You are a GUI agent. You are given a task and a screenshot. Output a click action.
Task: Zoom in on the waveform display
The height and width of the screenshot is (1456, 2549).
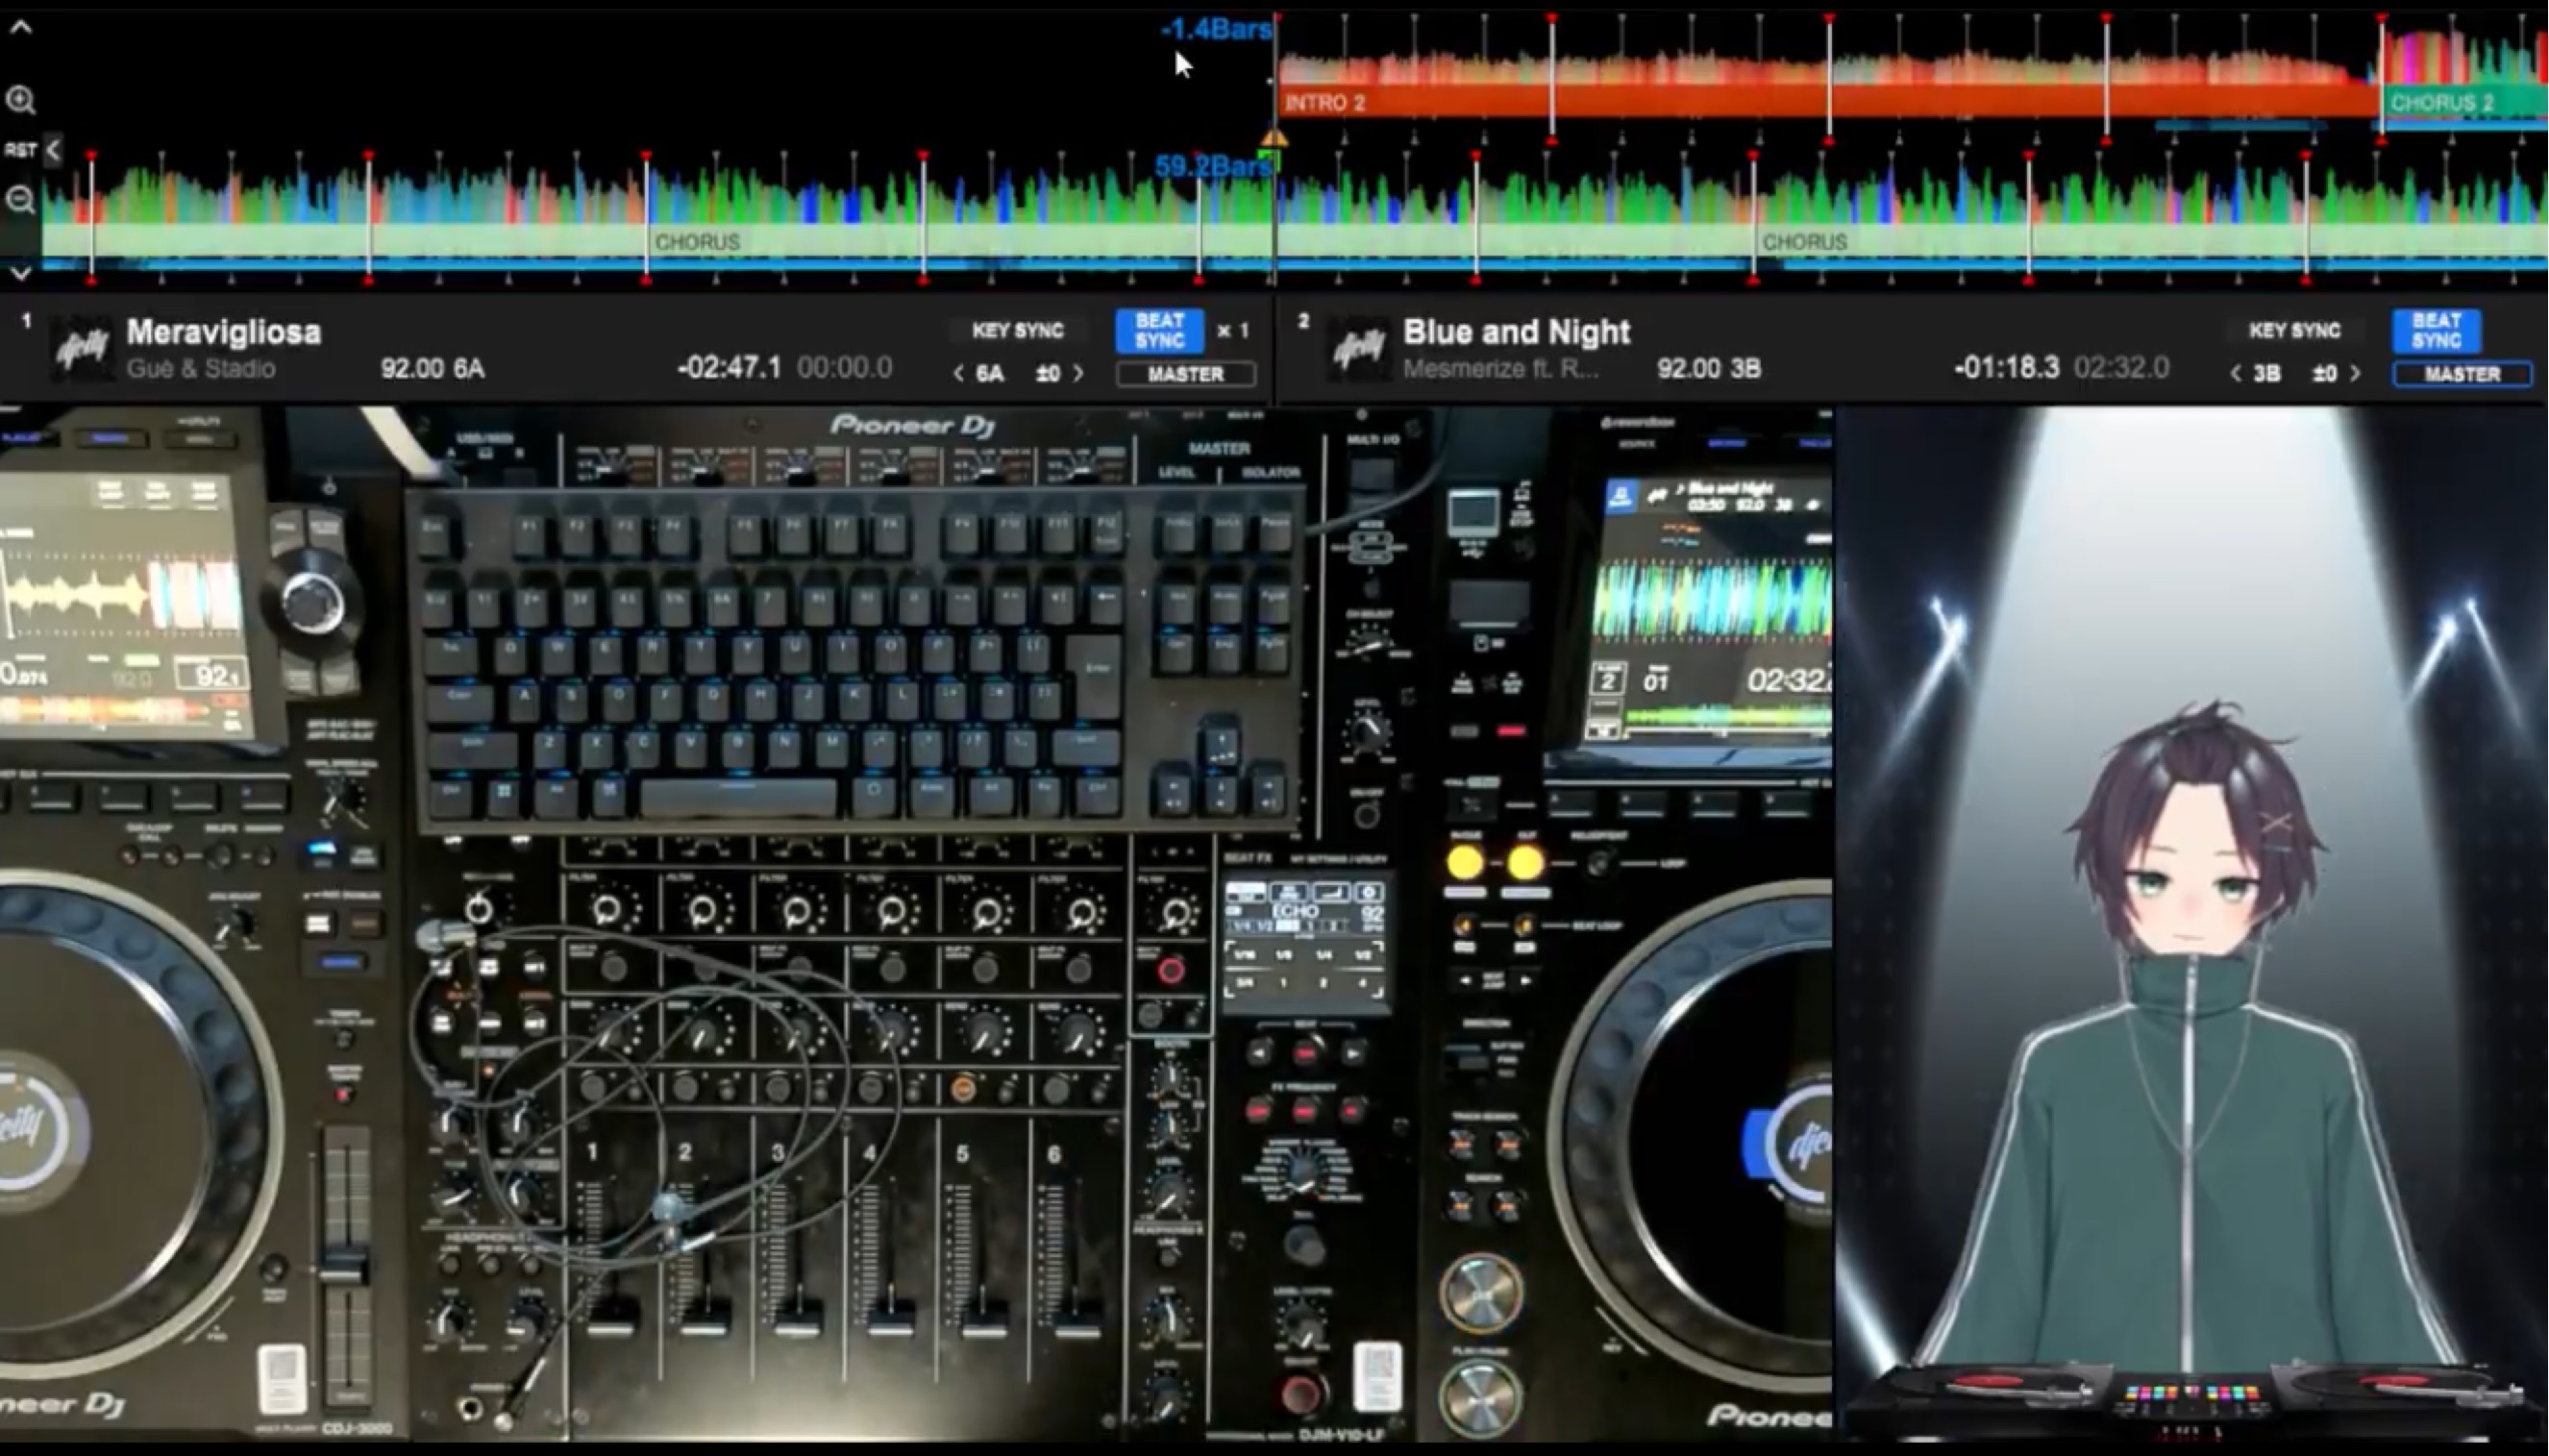(20, 100)
